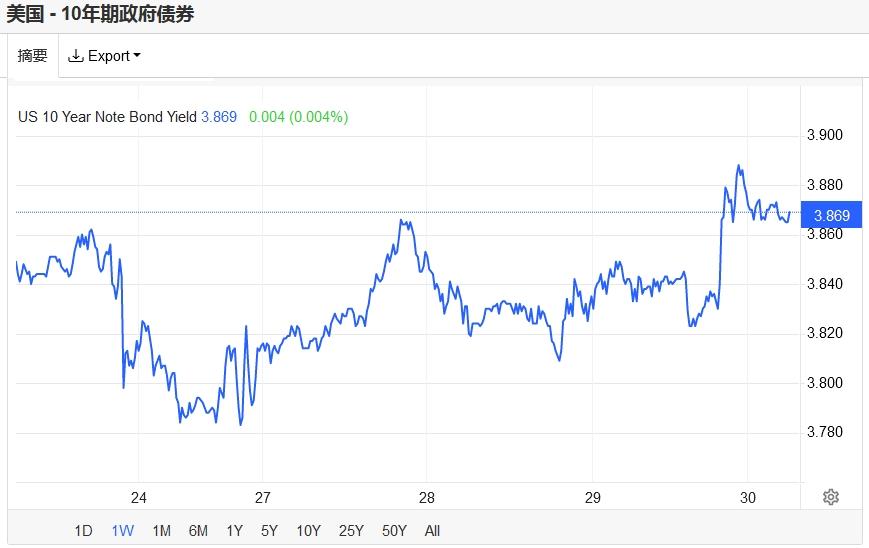
Task: Switch chart to 6M range
Action: pyautogui.click(x=198, y=531)
